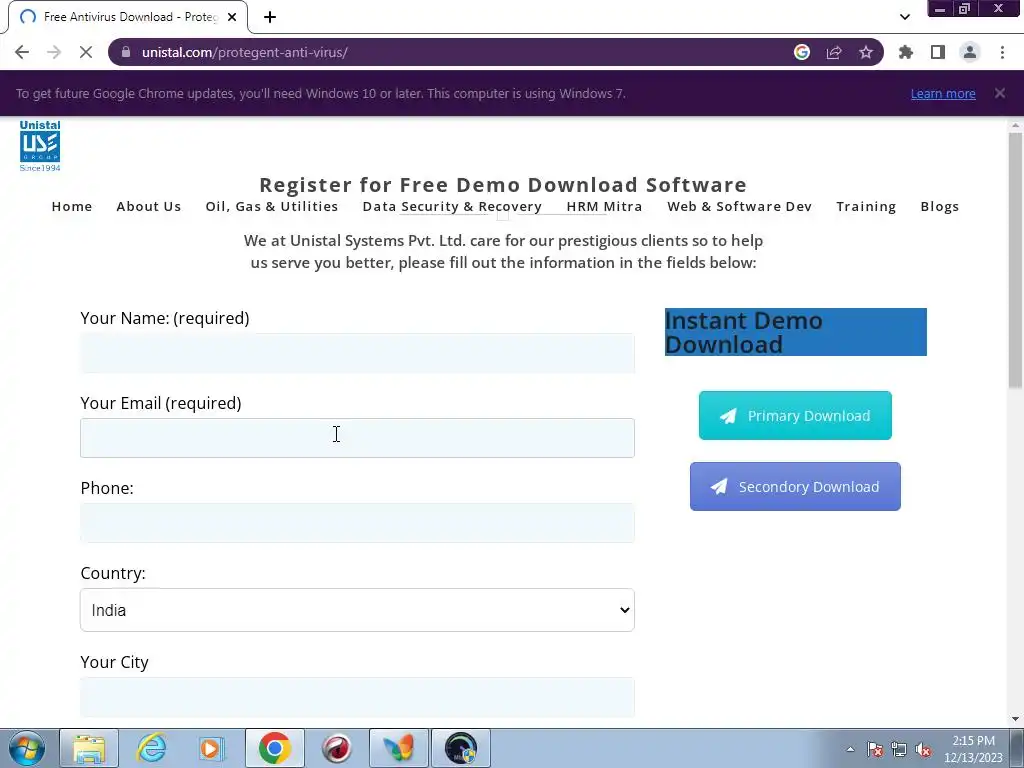Open the red swirl taskbar app
This screenshot has height=768, width=1024.
click(x=336, y=748)
